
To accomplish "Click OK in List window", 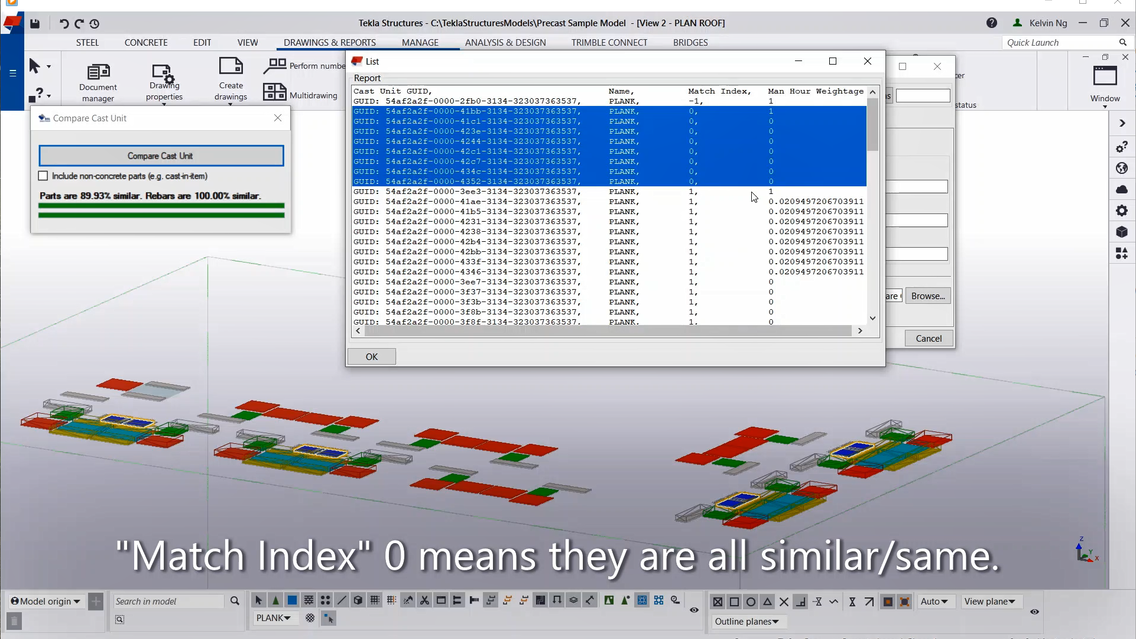I will (372, 356).
